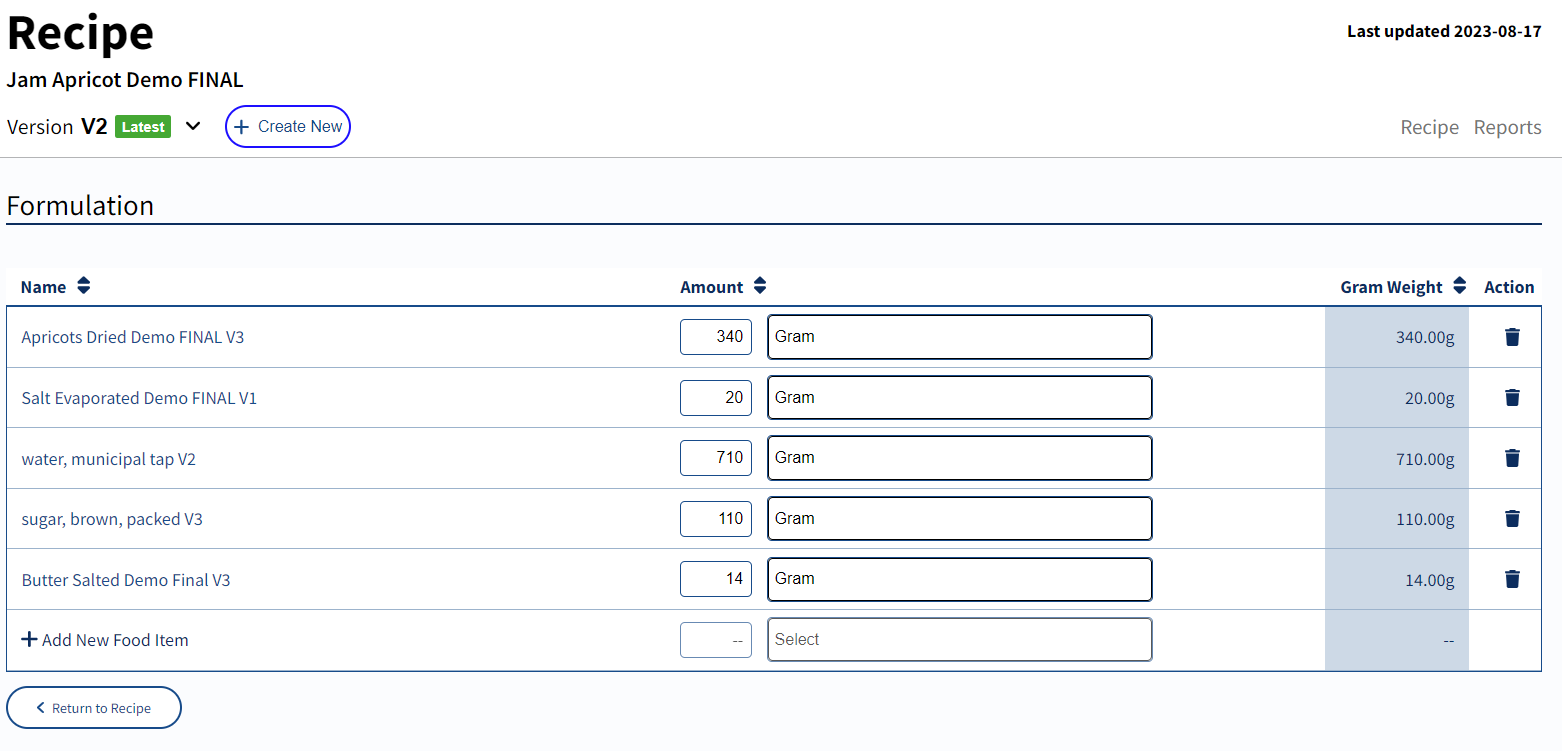Viewport: 1562px width, 751px height.
Task: Open the Apricots Dried Demo FINAL V3 link
Action: 133,338
